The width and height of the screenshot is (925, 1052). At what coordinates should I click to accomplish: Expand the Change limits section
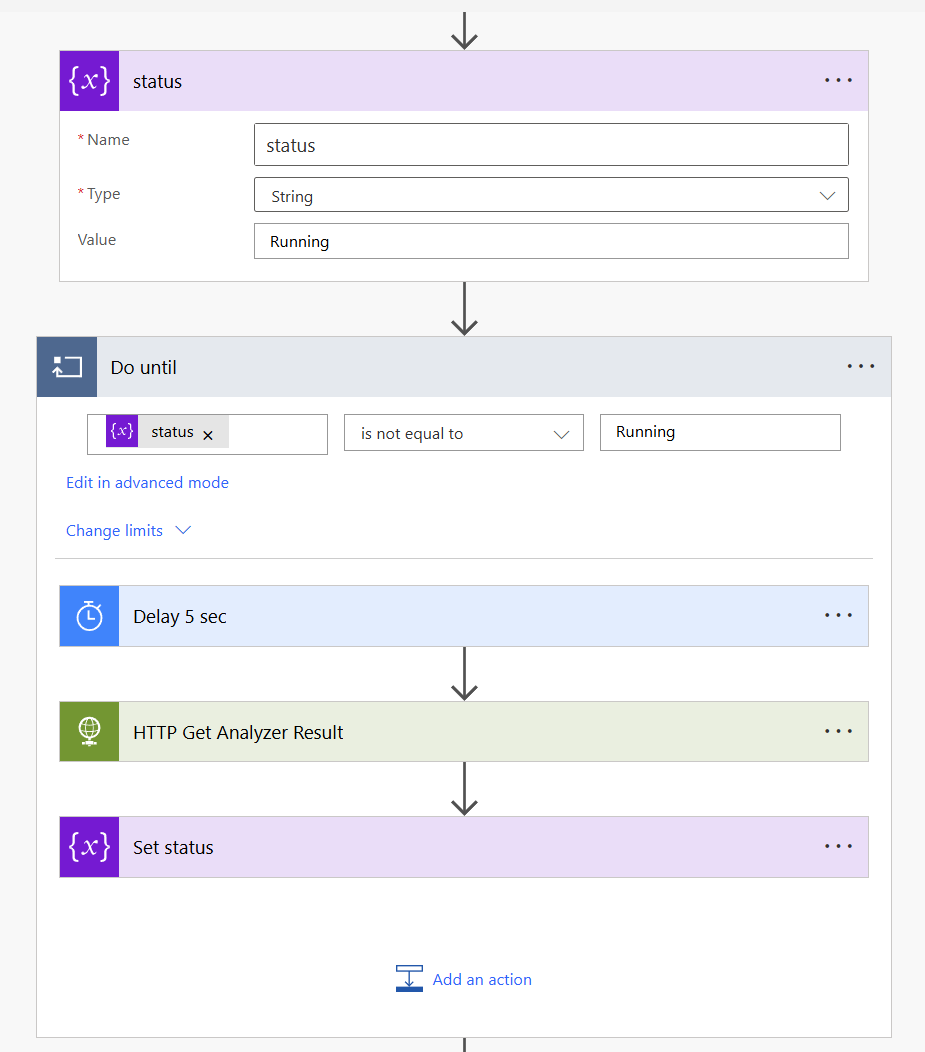[128, 531]
